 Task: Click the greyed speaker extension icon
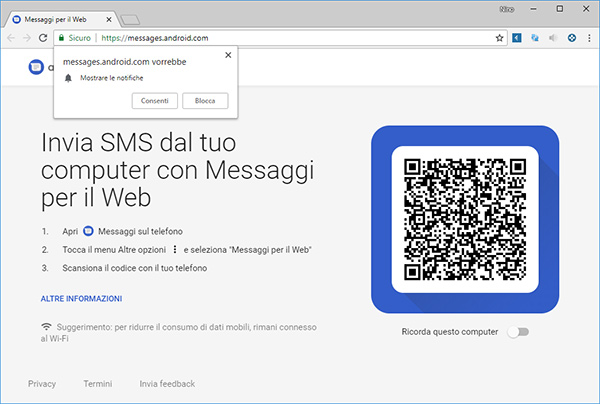point(553,38)
